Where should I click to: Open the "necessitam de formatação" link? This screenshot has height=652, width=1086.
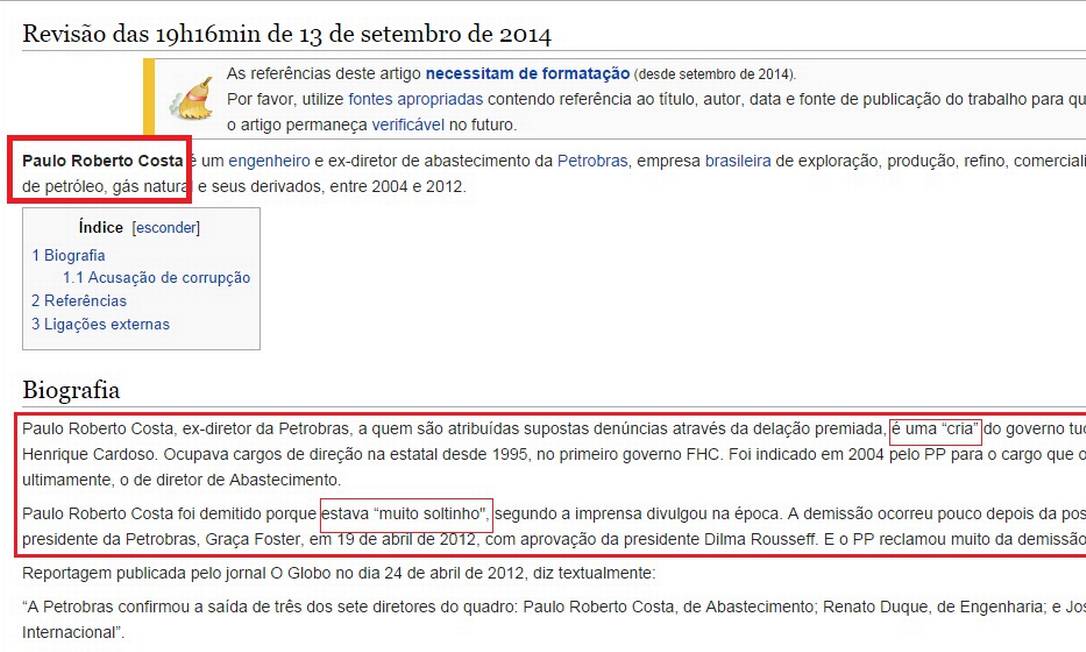pyautogui.click(x=527, y=73)
